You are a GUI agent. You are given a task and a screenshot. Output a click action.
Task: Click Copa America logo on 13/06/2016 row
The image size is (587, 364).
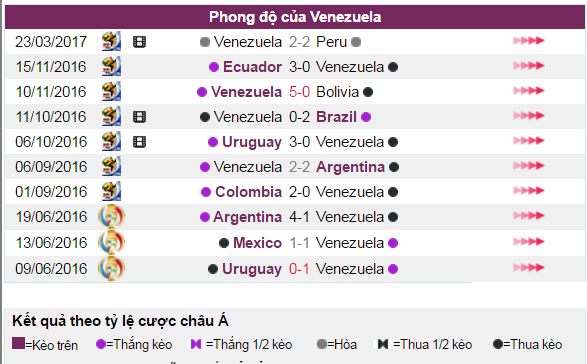click(x=111, y=242)
